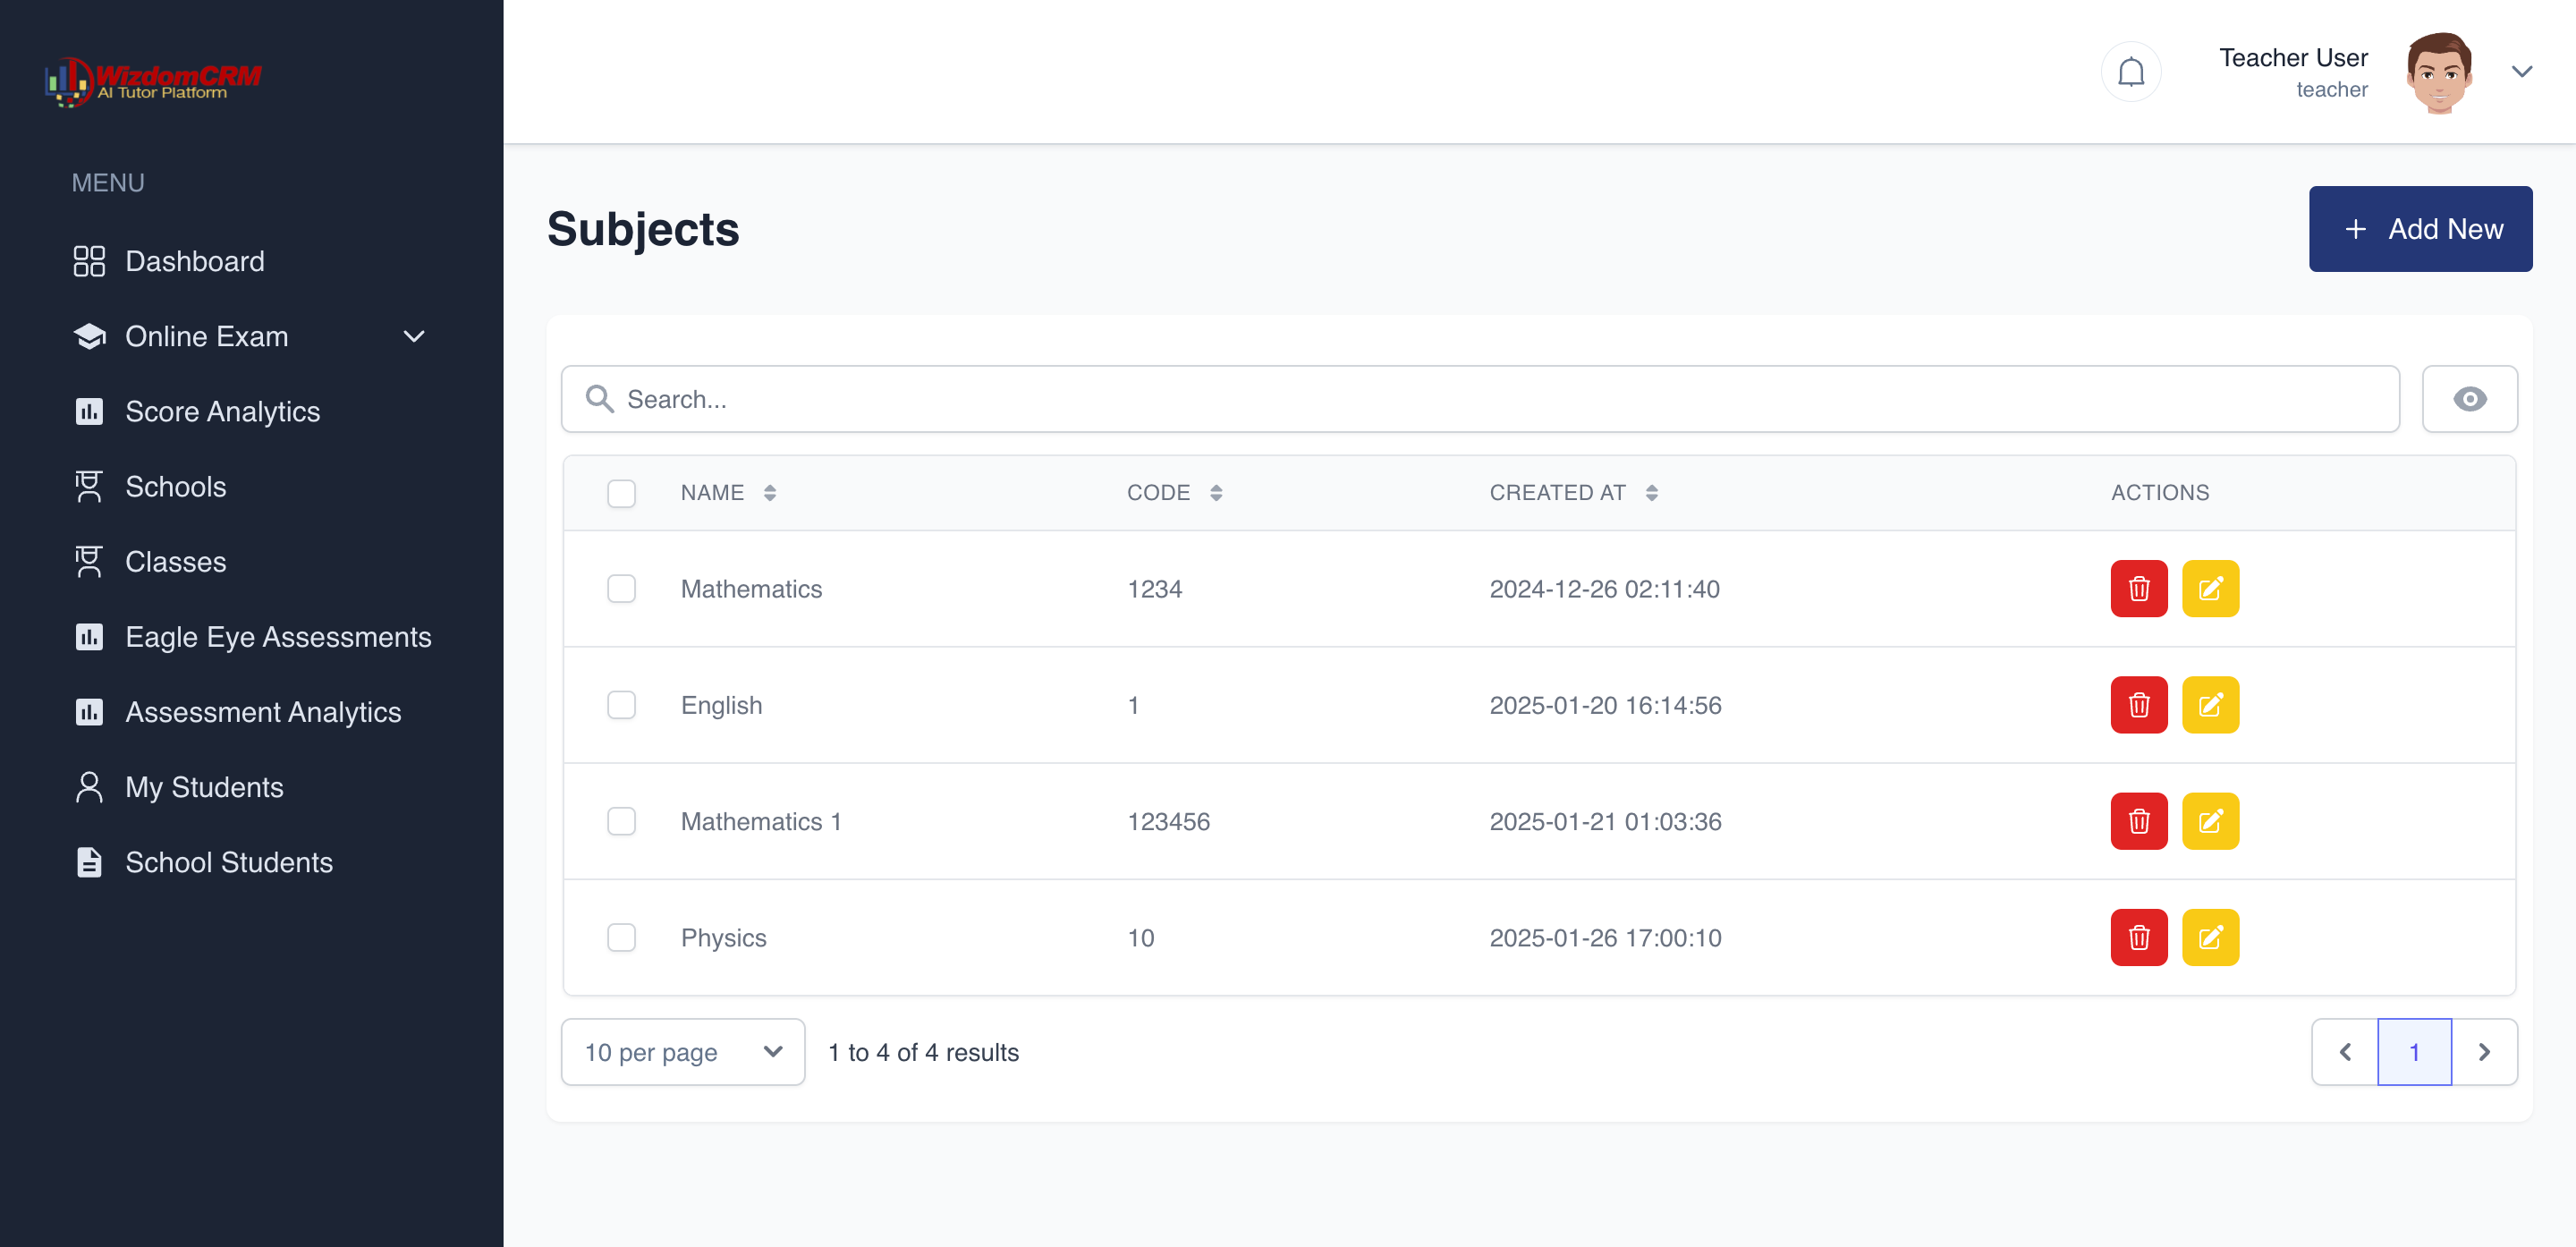Go to next results page arrow
The height and width of the screenshot is (1247, 2576).
tap(2484, 1052)
